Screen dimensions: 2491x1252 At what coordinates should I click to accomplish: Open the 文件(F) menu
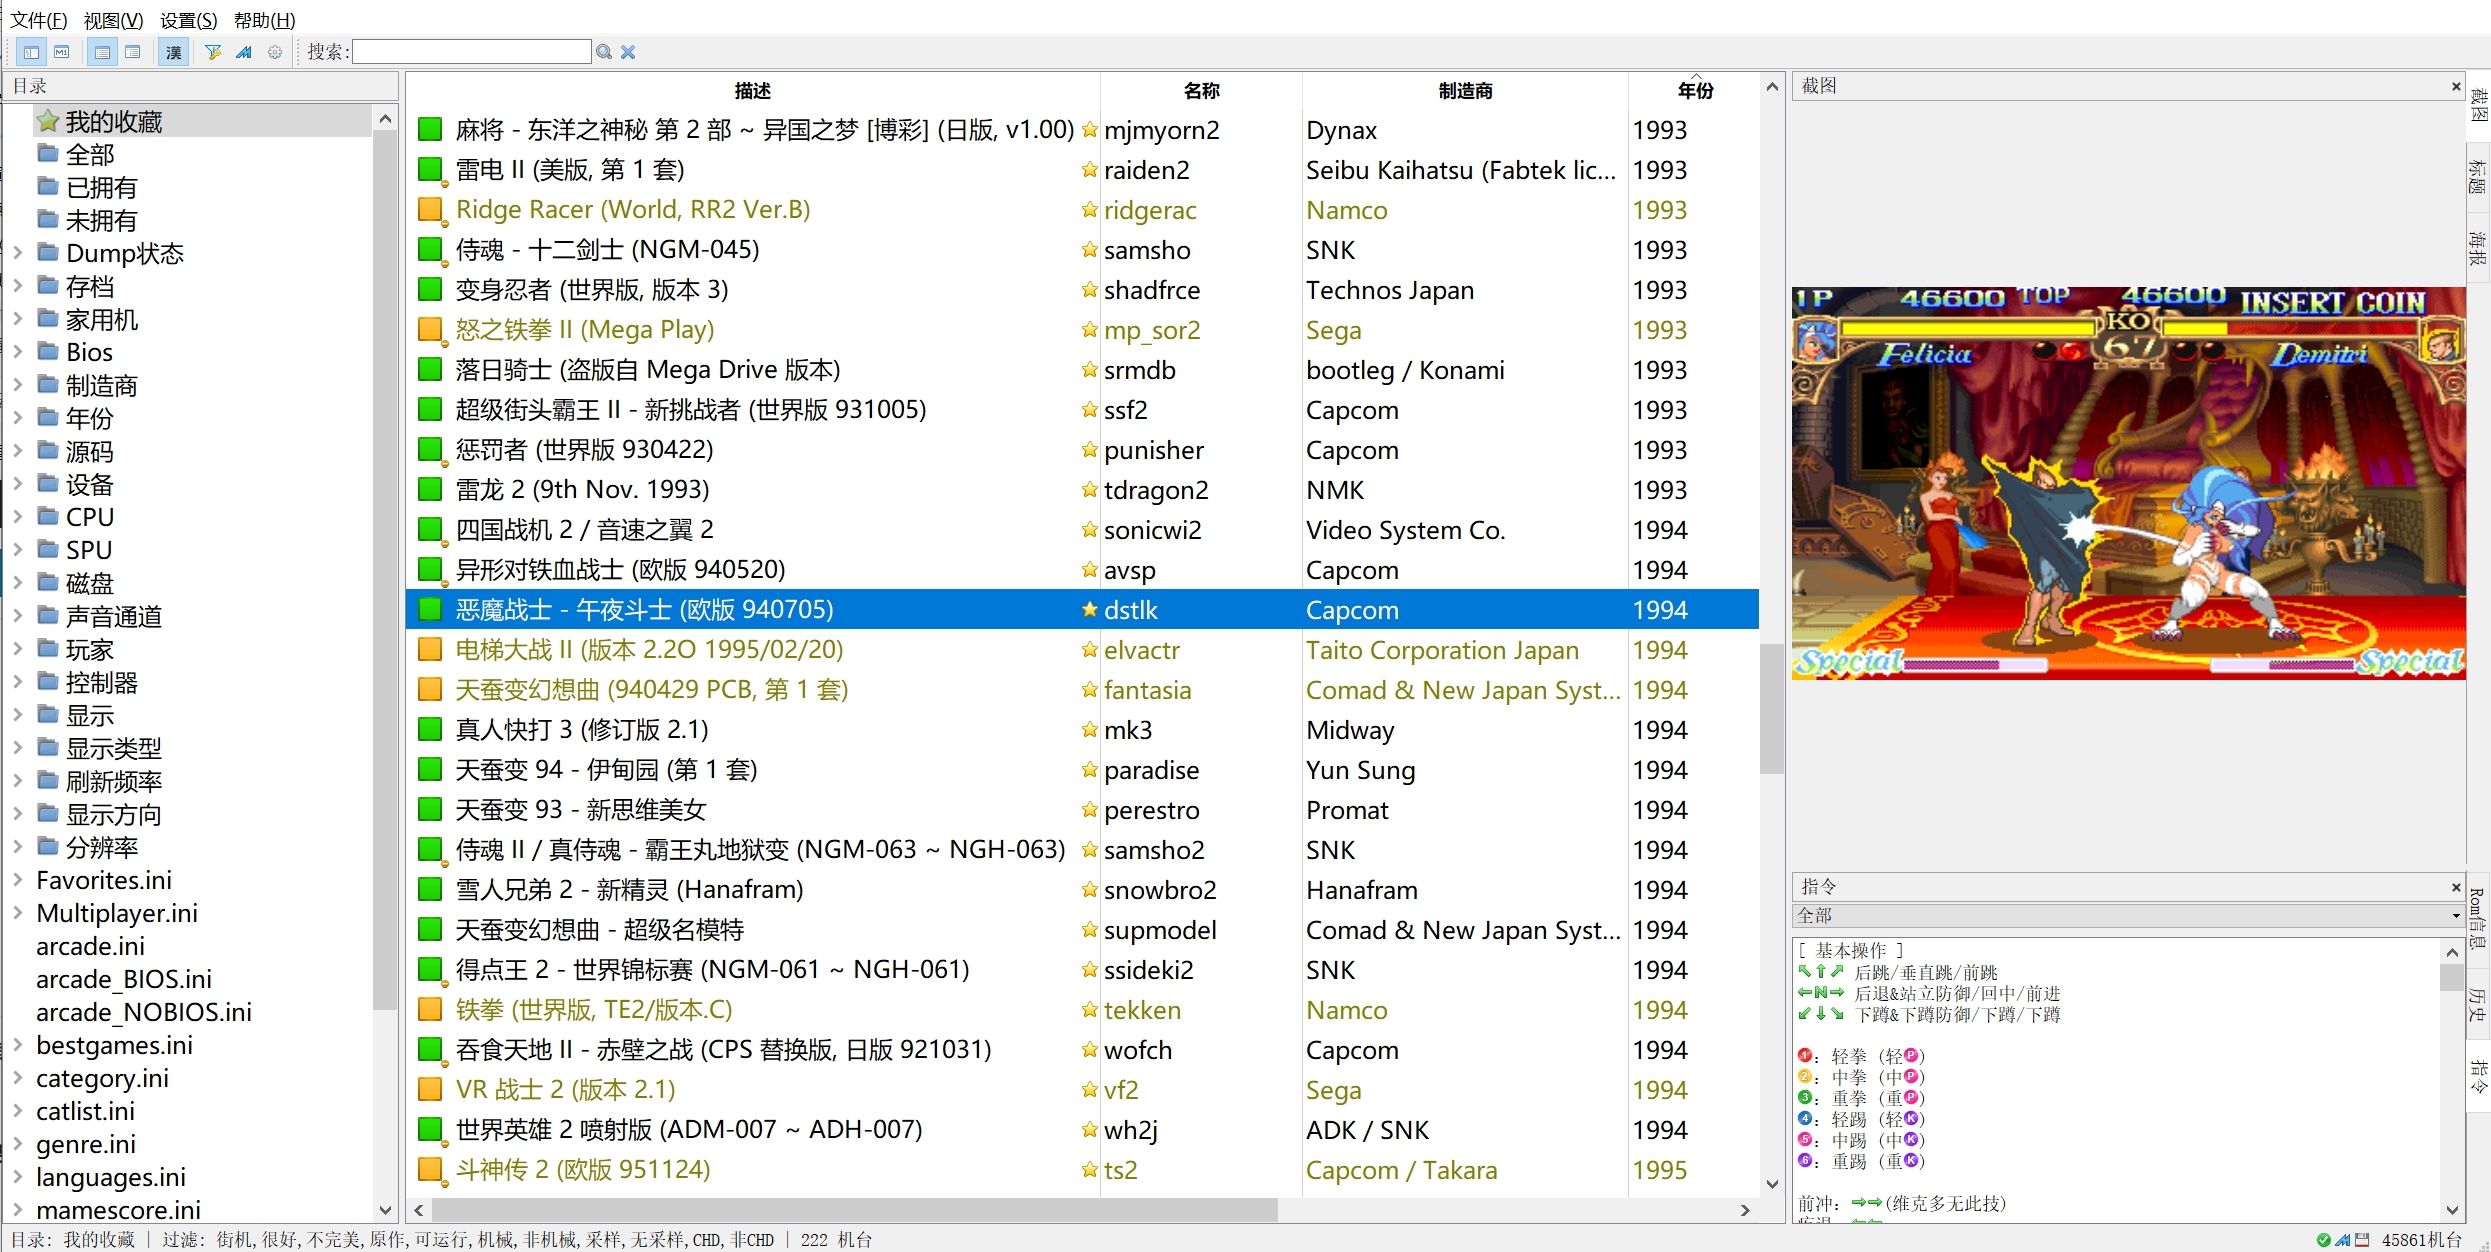(x=39, y=20)
